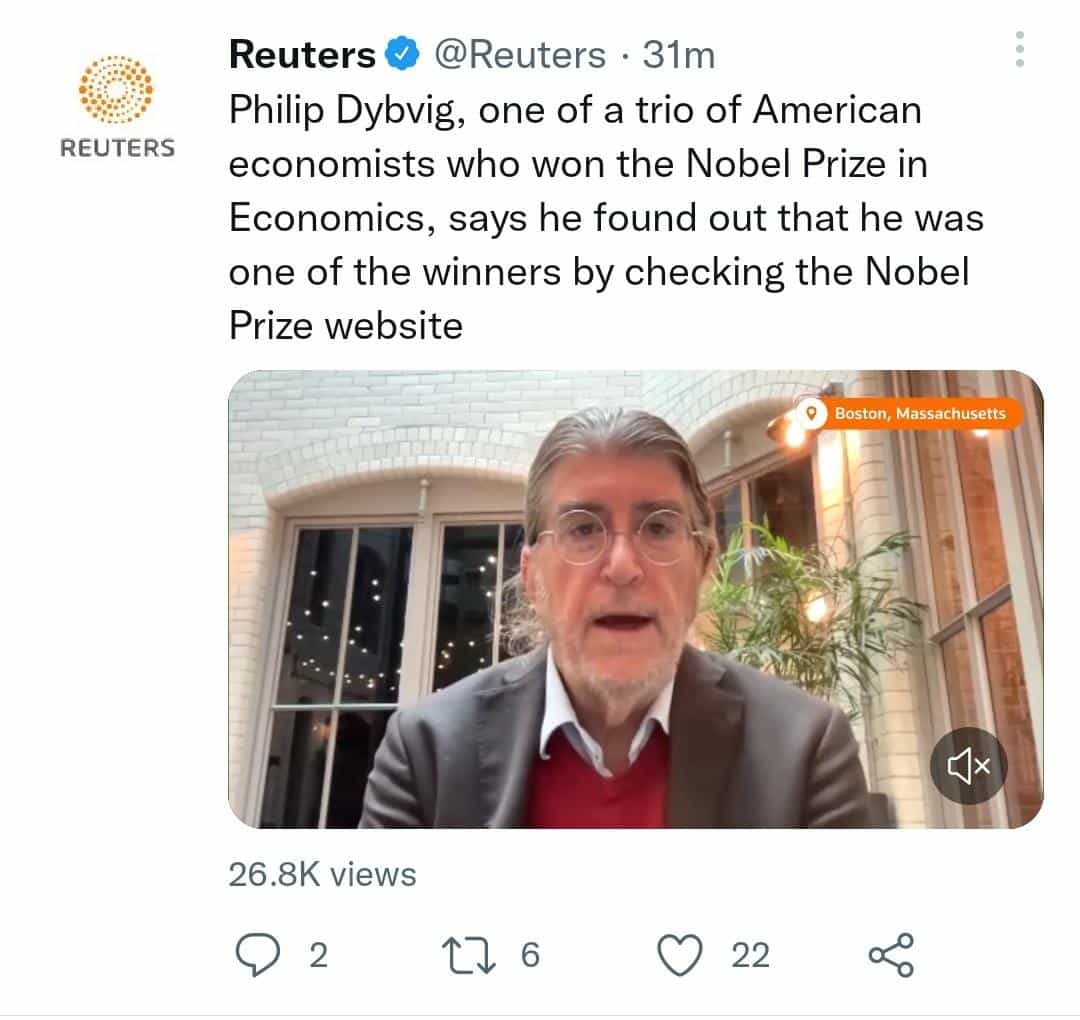1080x1020 pixels.
Task: Open the tweet text about Philip Dybvig
Action: [600, 218]
